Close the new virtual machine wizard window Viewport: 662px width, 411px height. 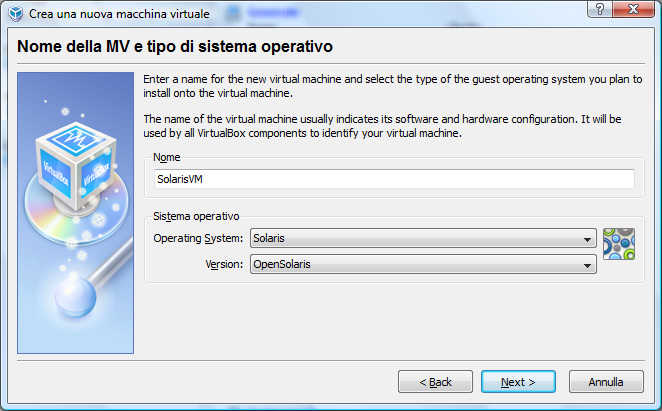pos(633,9)
